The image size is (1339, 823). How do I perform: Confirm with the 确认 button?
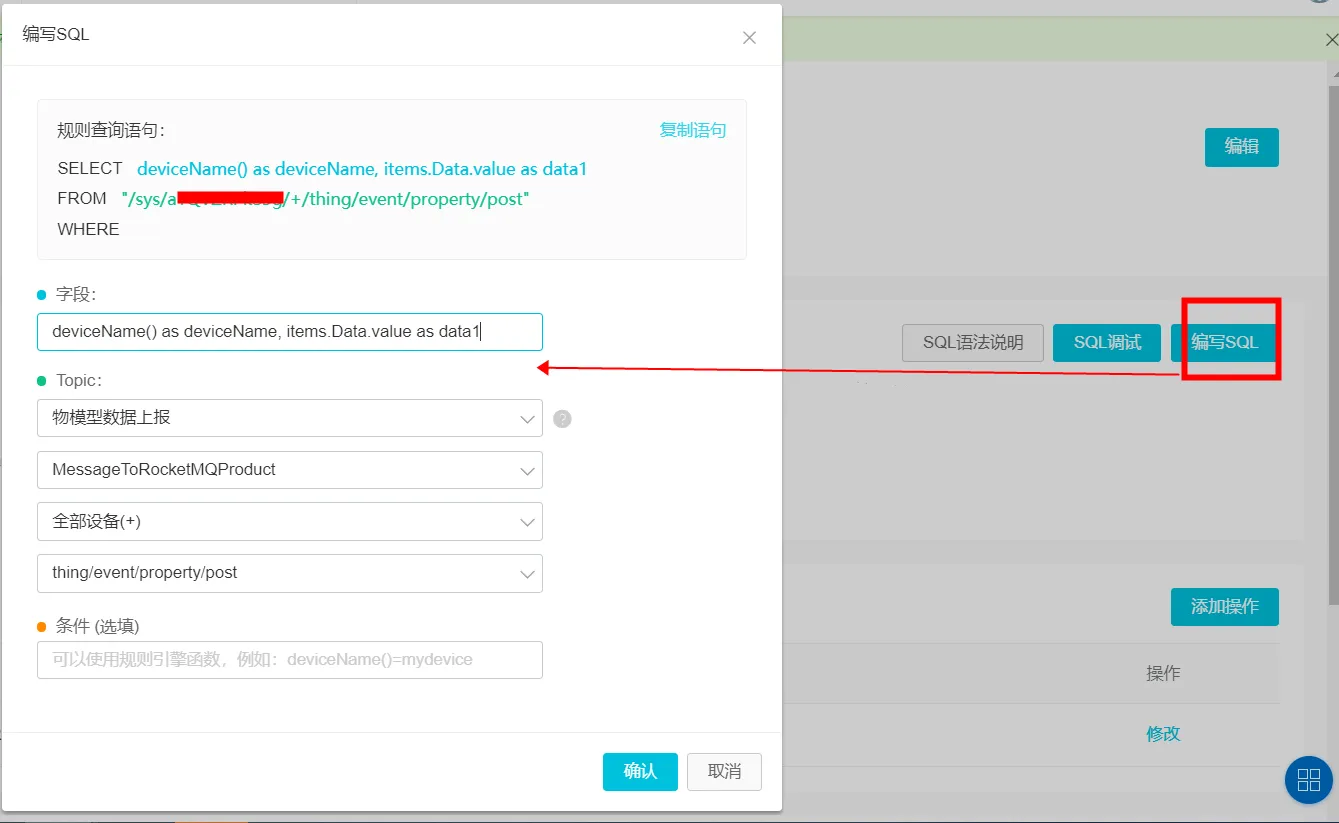[x=640, y=772]
